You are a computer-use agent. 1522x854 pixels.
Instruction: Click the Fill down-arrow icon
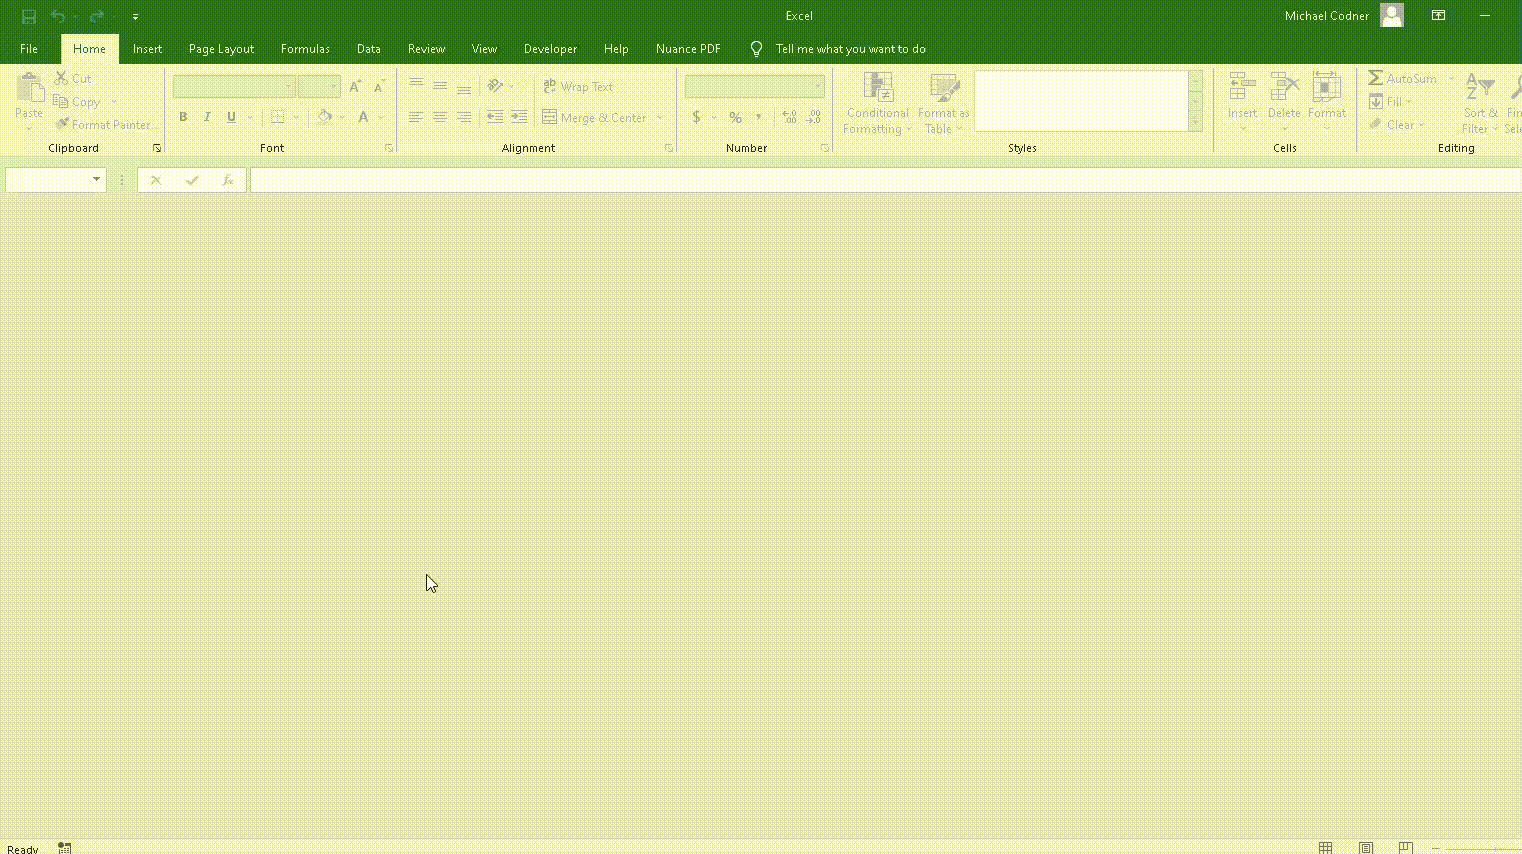[x=1377, y=102]
